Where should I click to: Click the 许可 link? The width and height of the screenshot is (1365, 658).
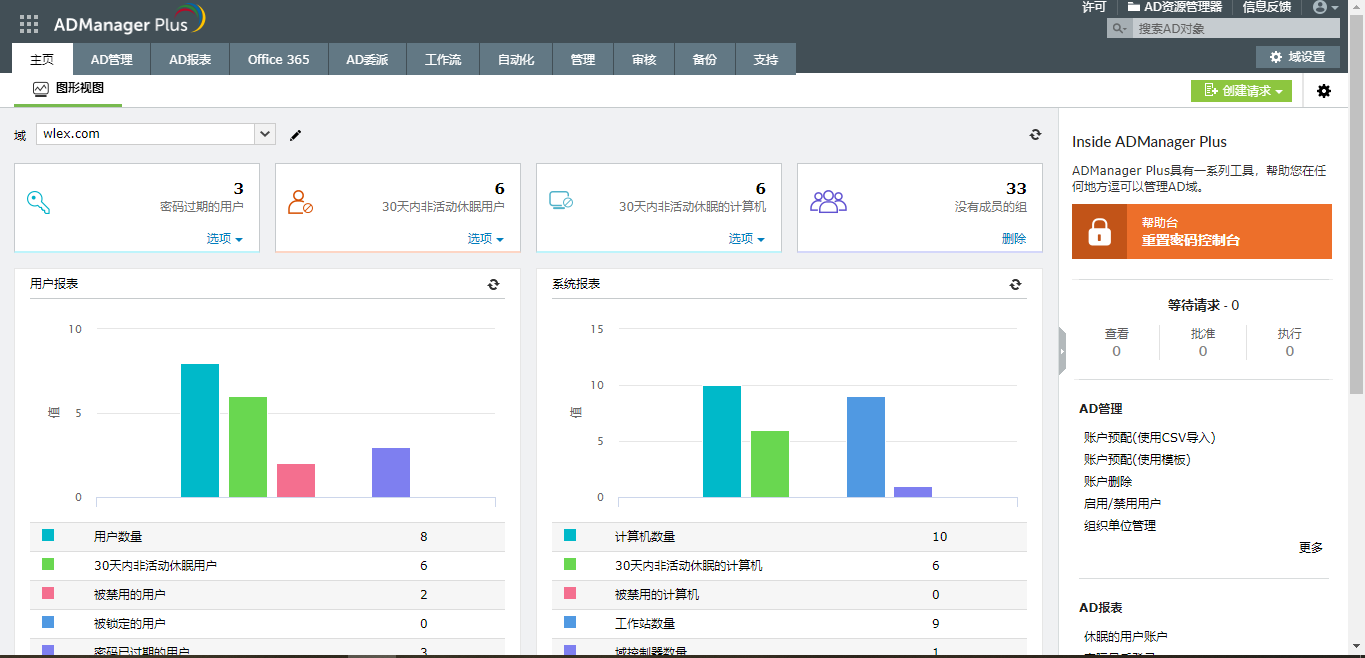(x=1094, y=7)
